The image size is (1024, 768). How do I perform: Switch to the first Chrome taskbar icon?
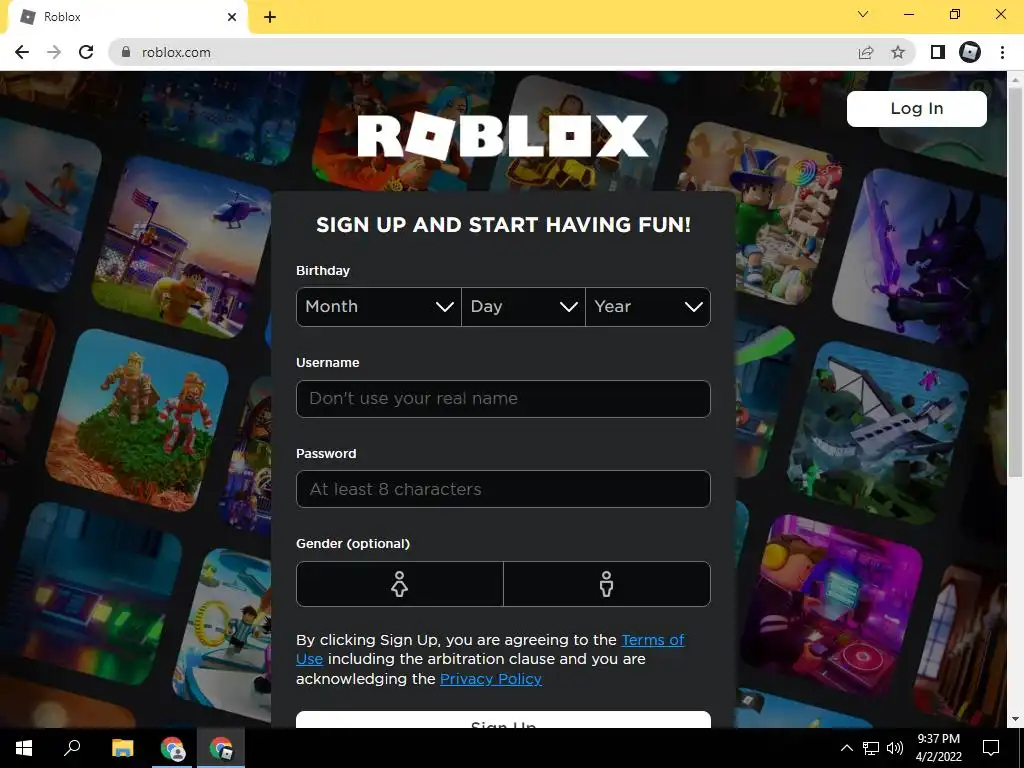point(172,748)
